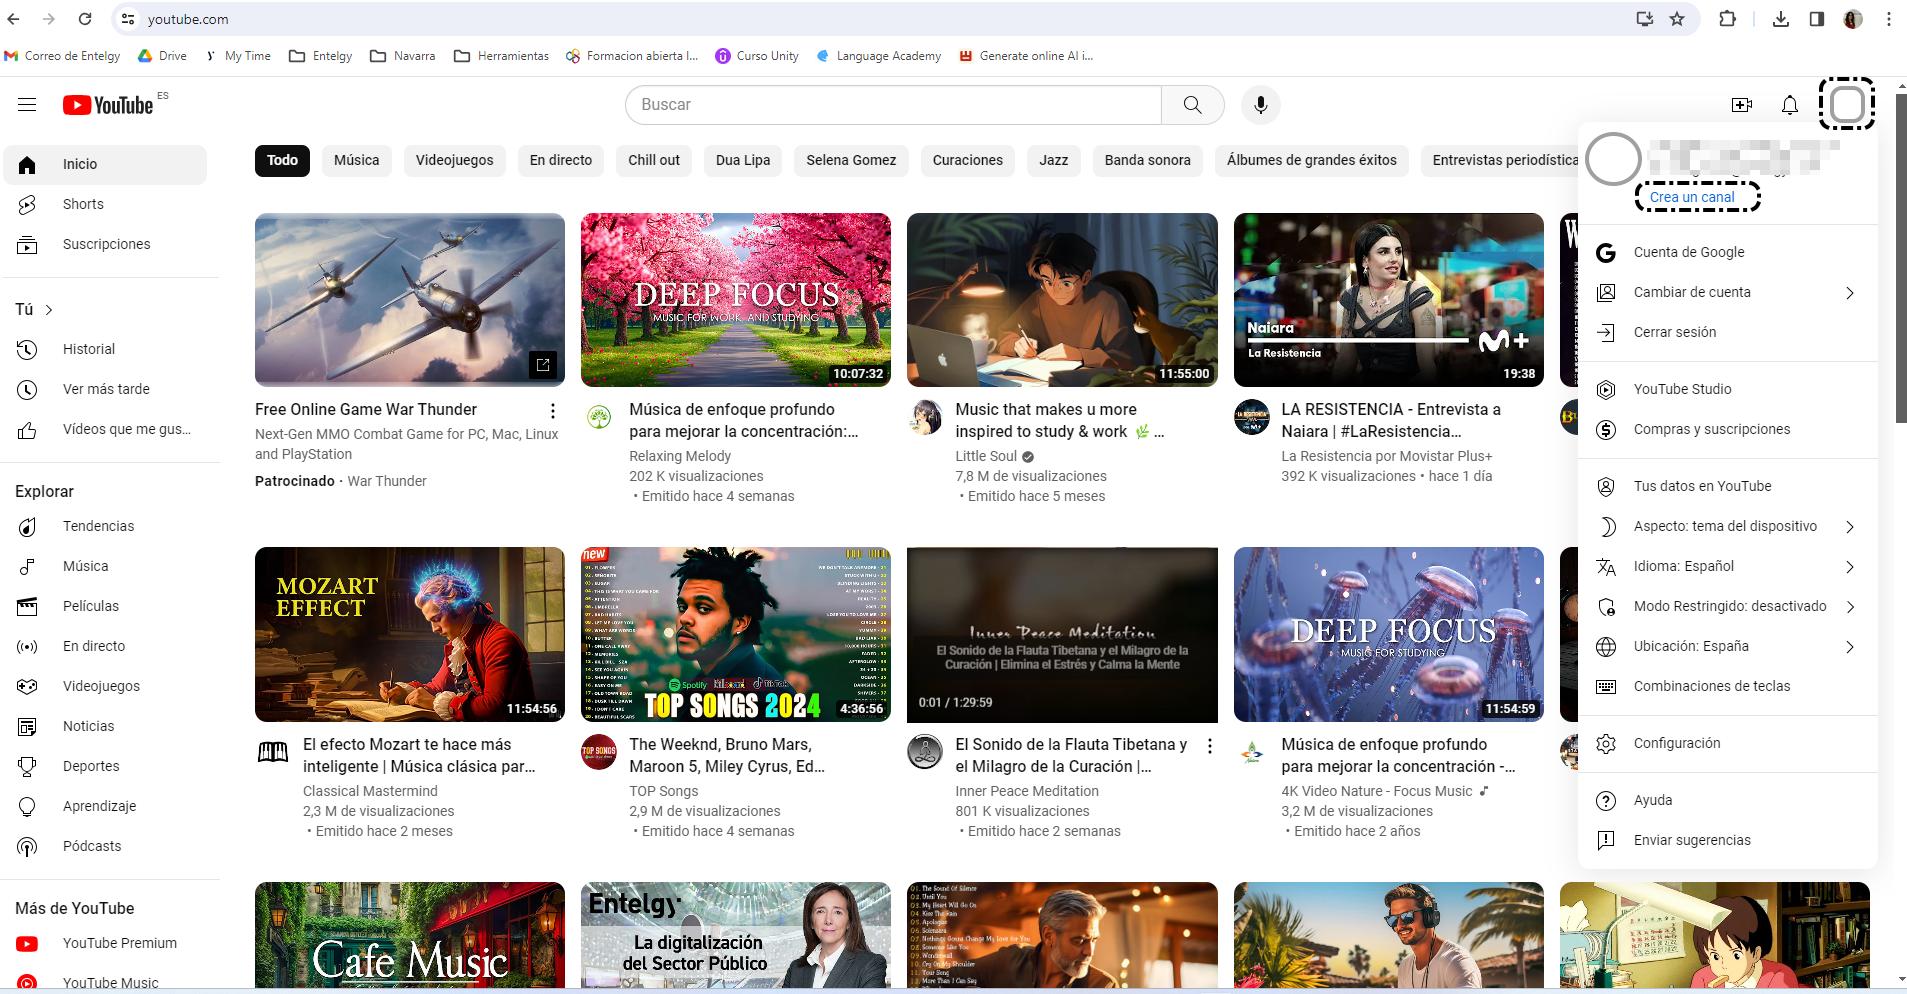
Task: Expand Ubicación: España submenu
Action: pyautogui.click(x=1727, y=646)
